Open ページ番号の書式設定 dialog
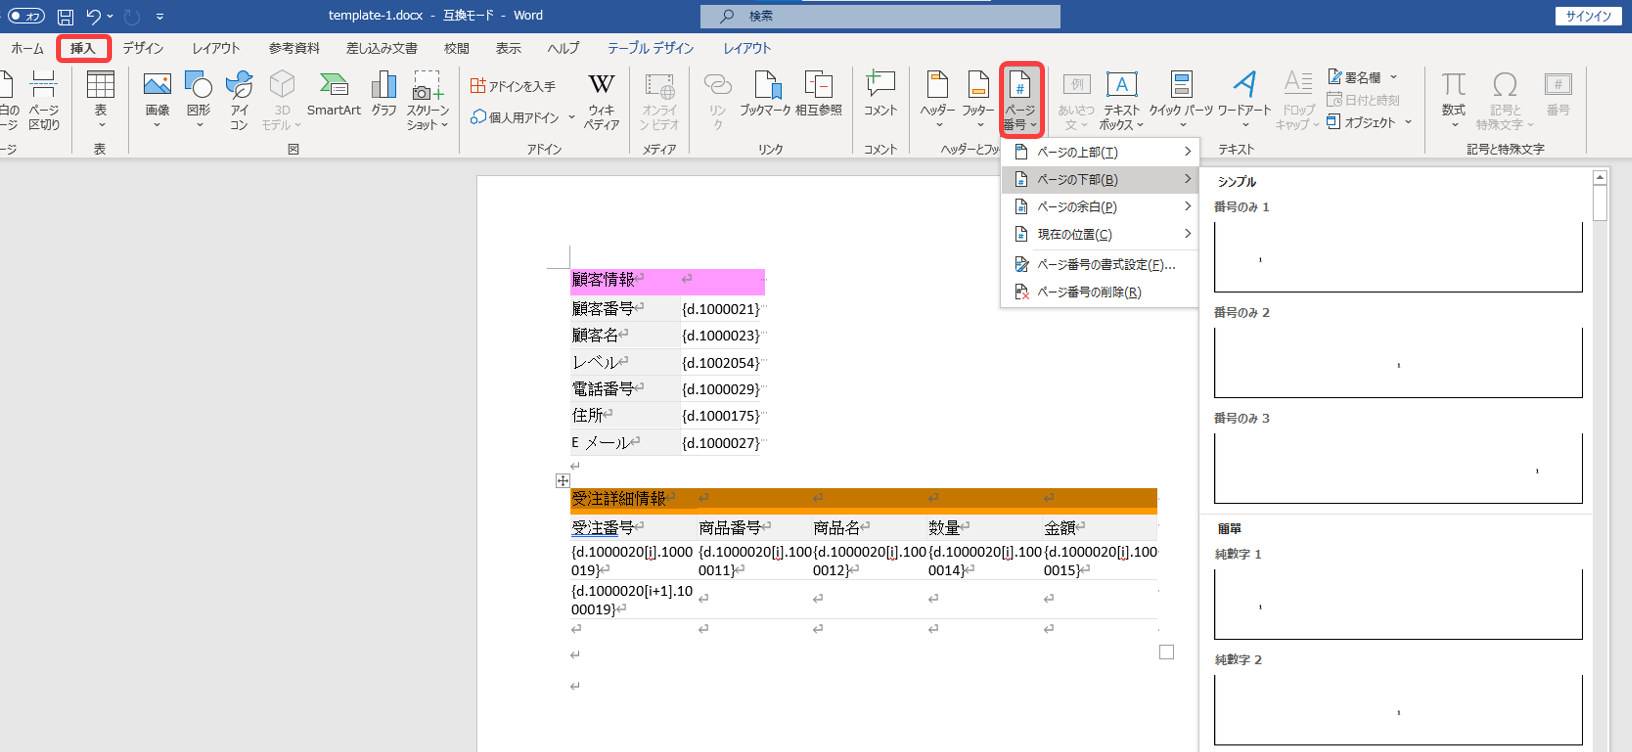Image resolution: width=1632 pixels, height=752 pixels. [1105, 265]
